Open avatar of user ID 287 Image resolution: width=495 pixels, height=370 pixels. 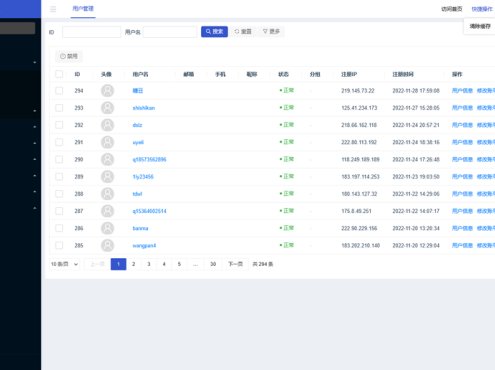click(x=107, y=211)
